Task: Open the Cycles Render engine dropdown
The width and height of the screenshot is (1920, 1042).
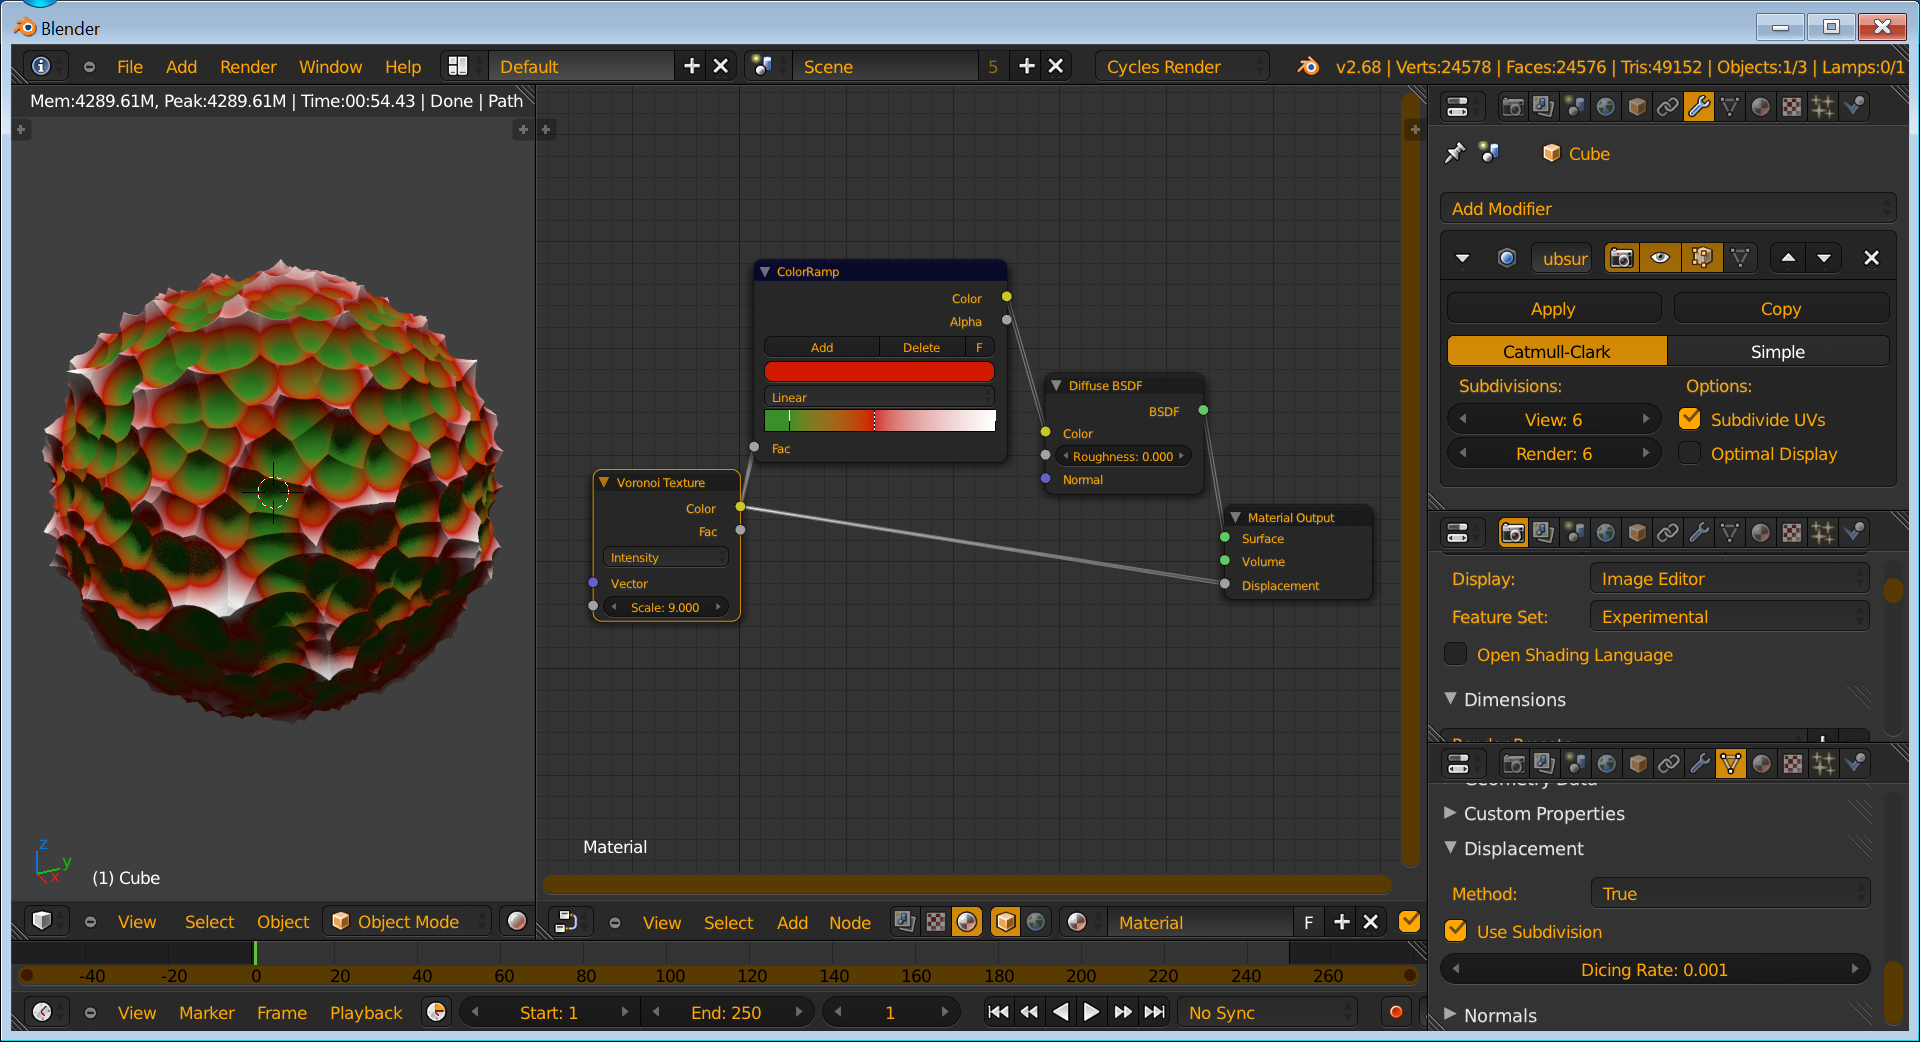Action: tap(1182, 66)
